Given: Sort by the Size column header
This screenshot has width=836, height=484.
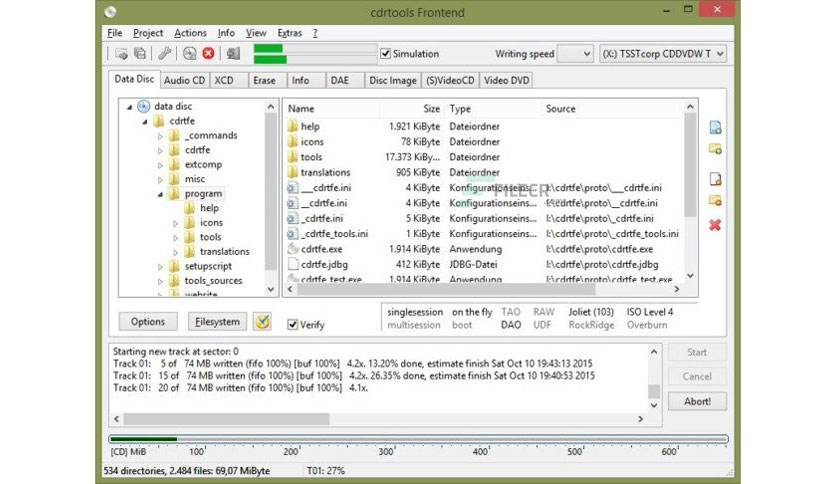Looking at the screenshot, I should (412, 109).
